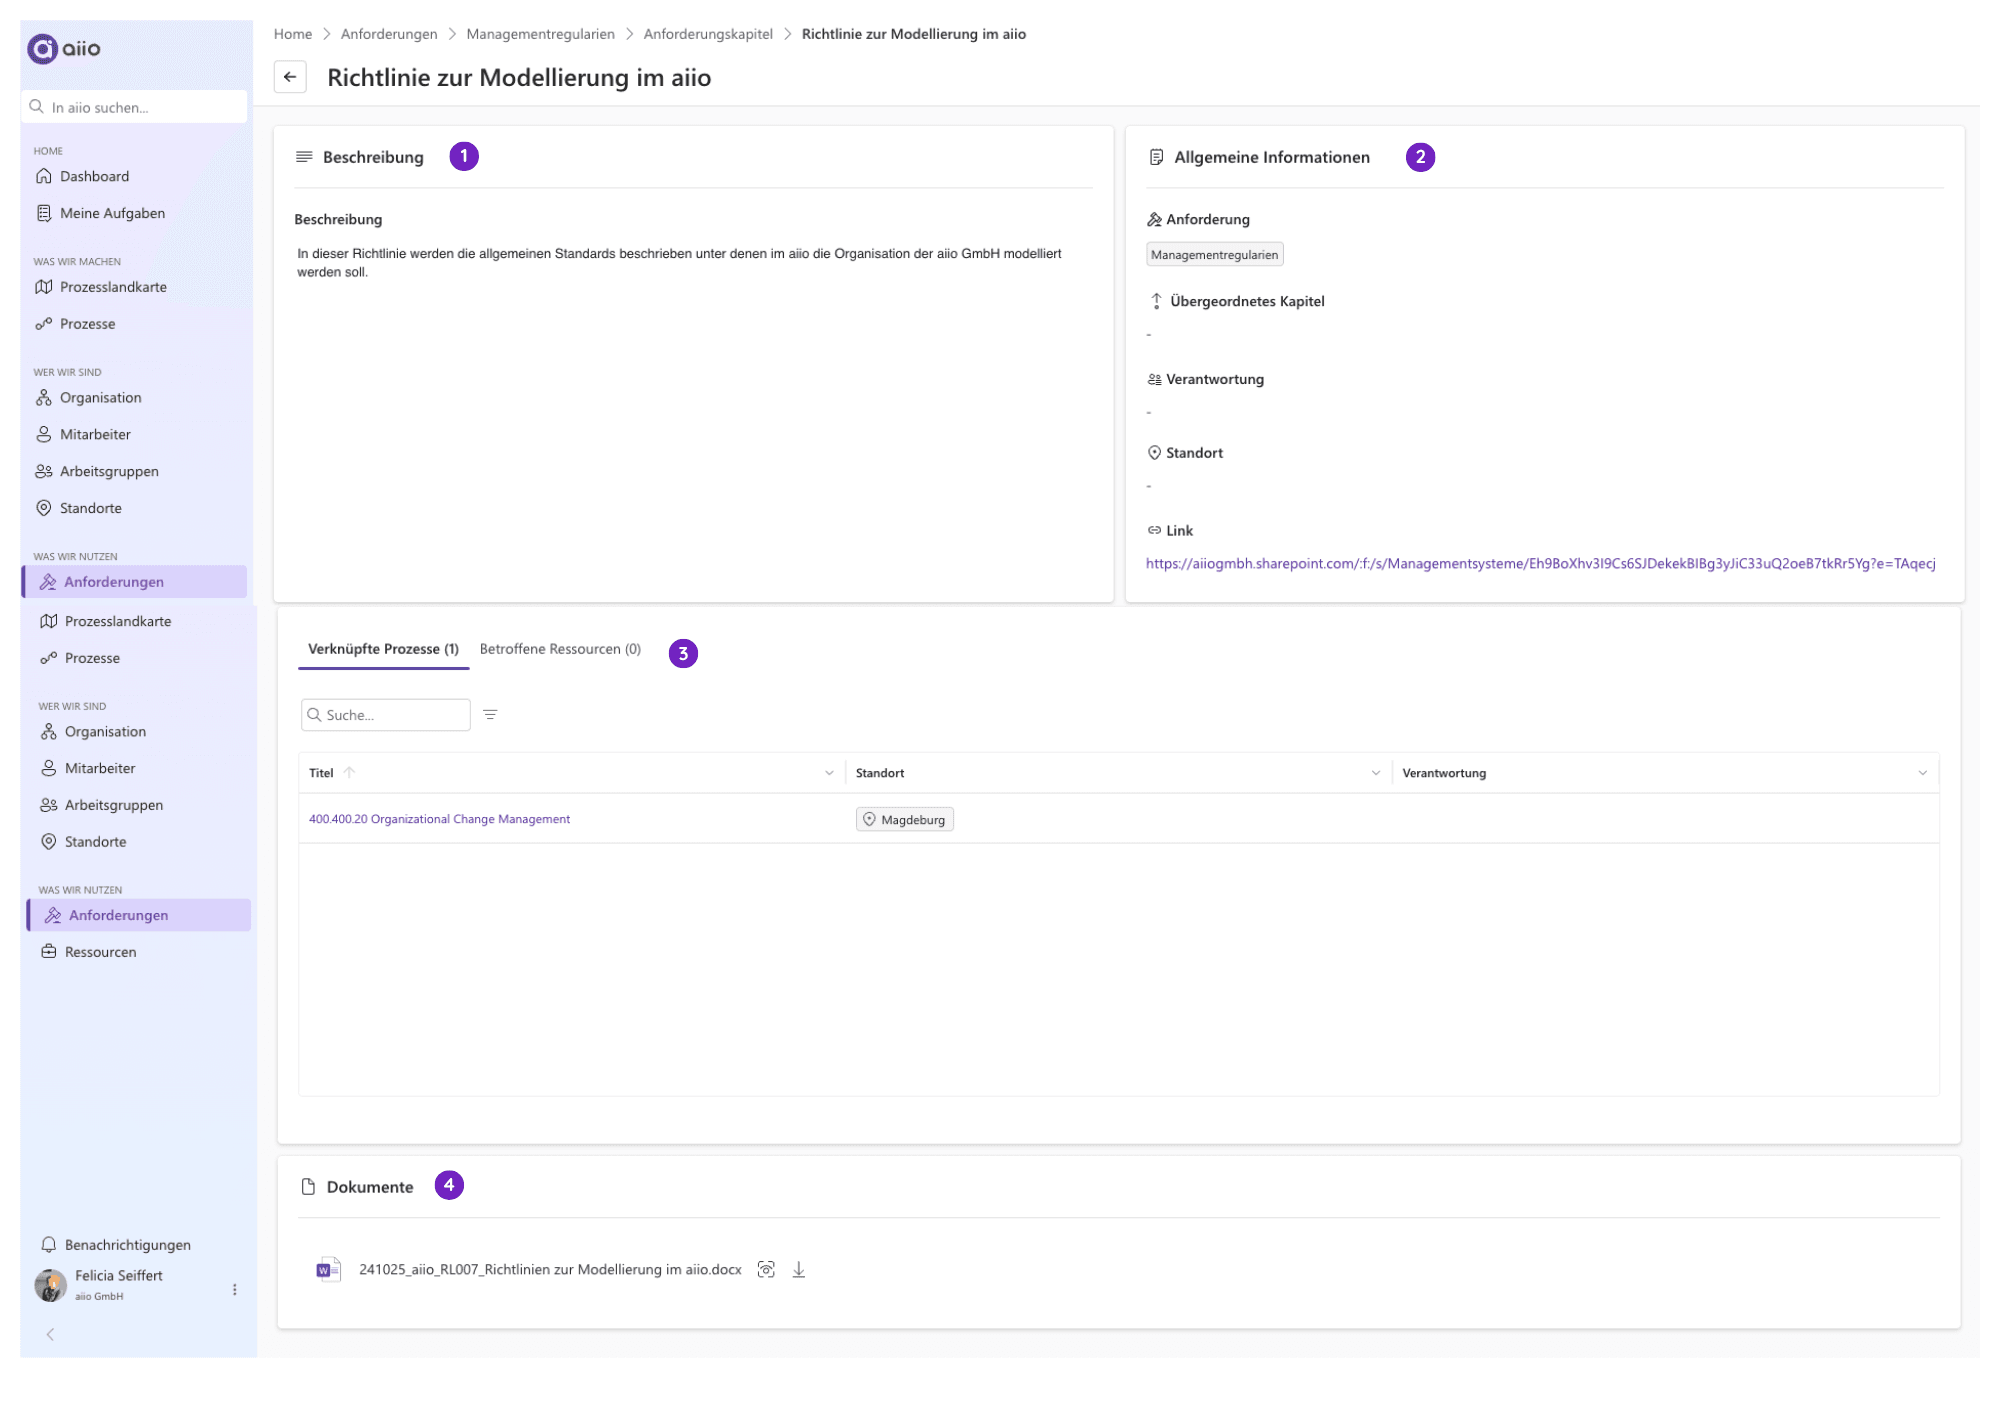The image size is (2000, 1414).
Task: Click the Standort column header text
Action: [x=880, y=773]
